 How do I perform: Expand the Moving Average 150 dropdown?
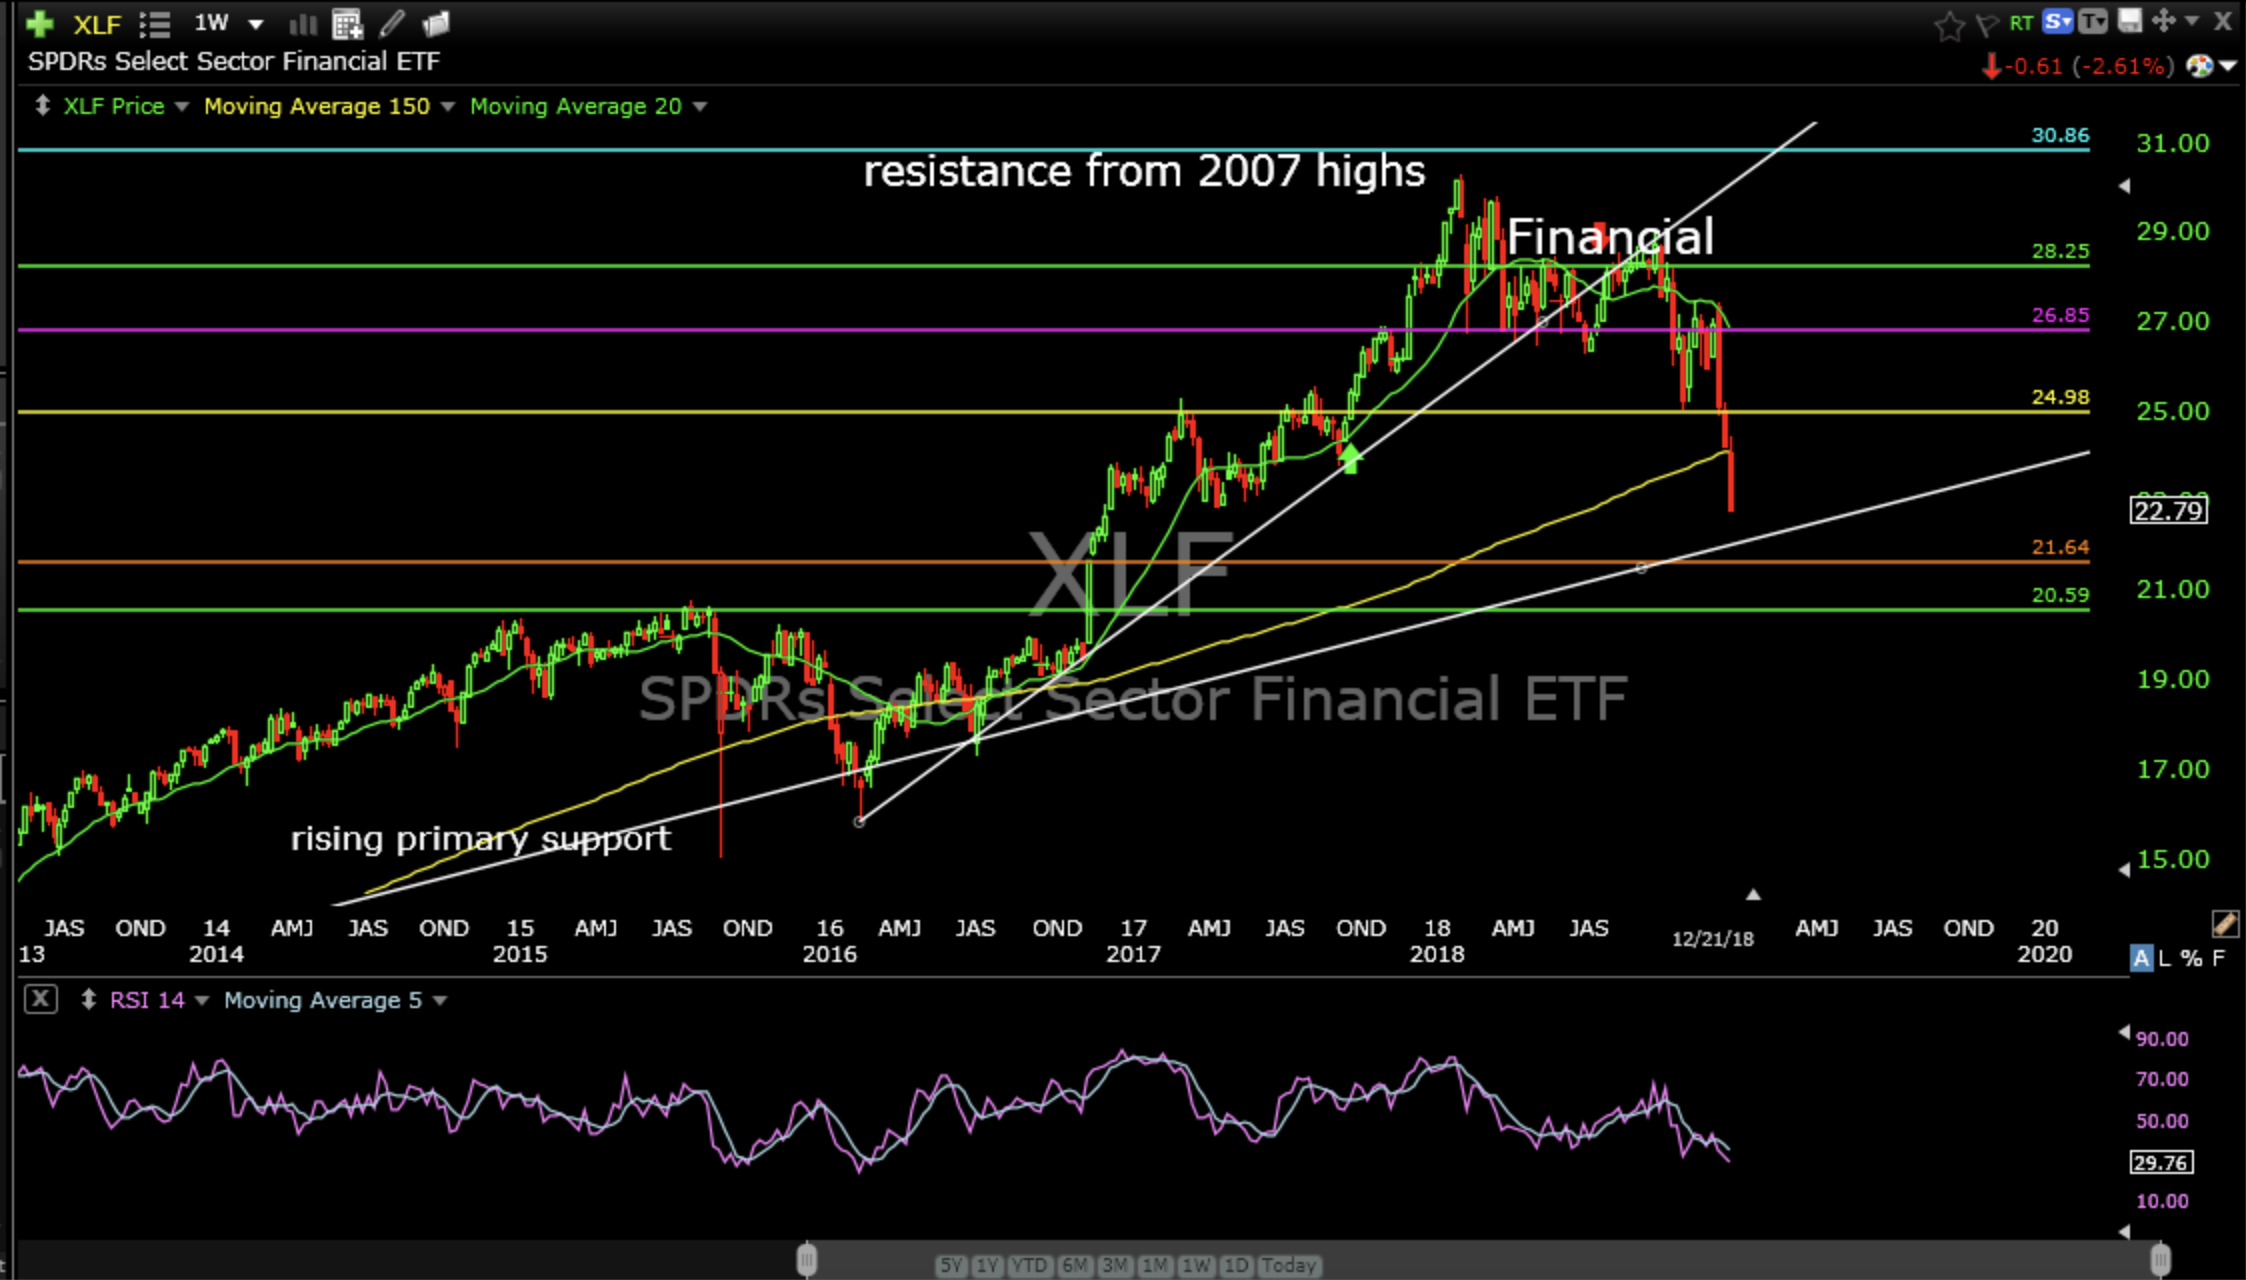(x=448, y=106)
